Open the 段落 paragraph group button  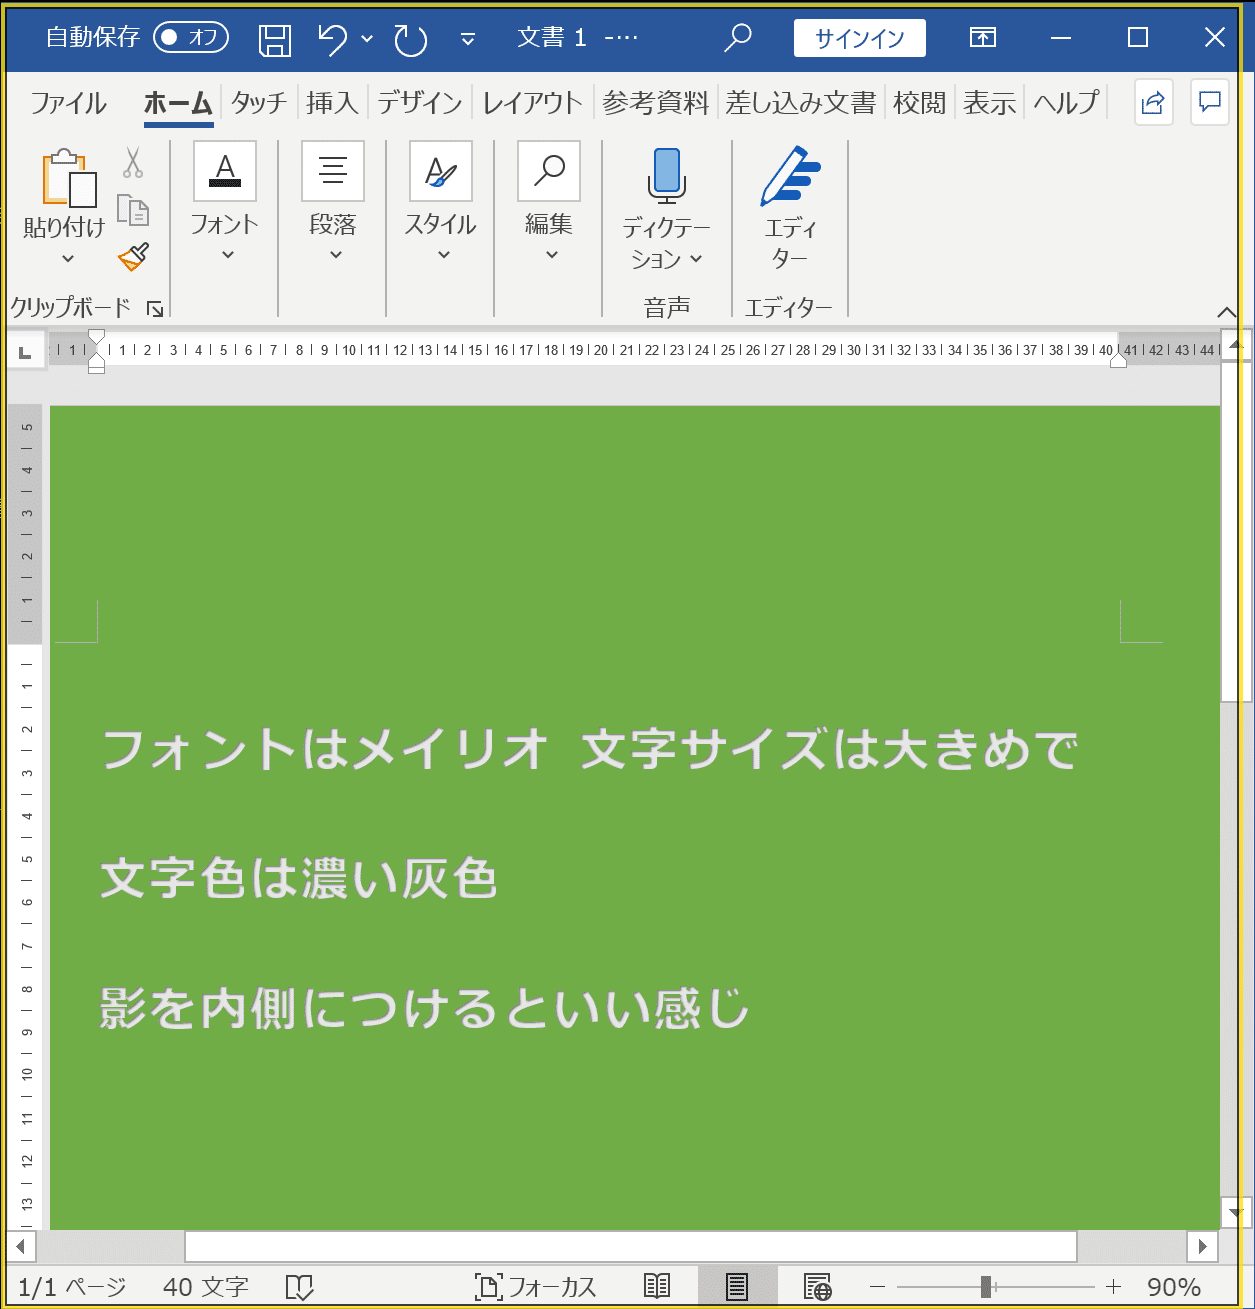coord(333,203)
